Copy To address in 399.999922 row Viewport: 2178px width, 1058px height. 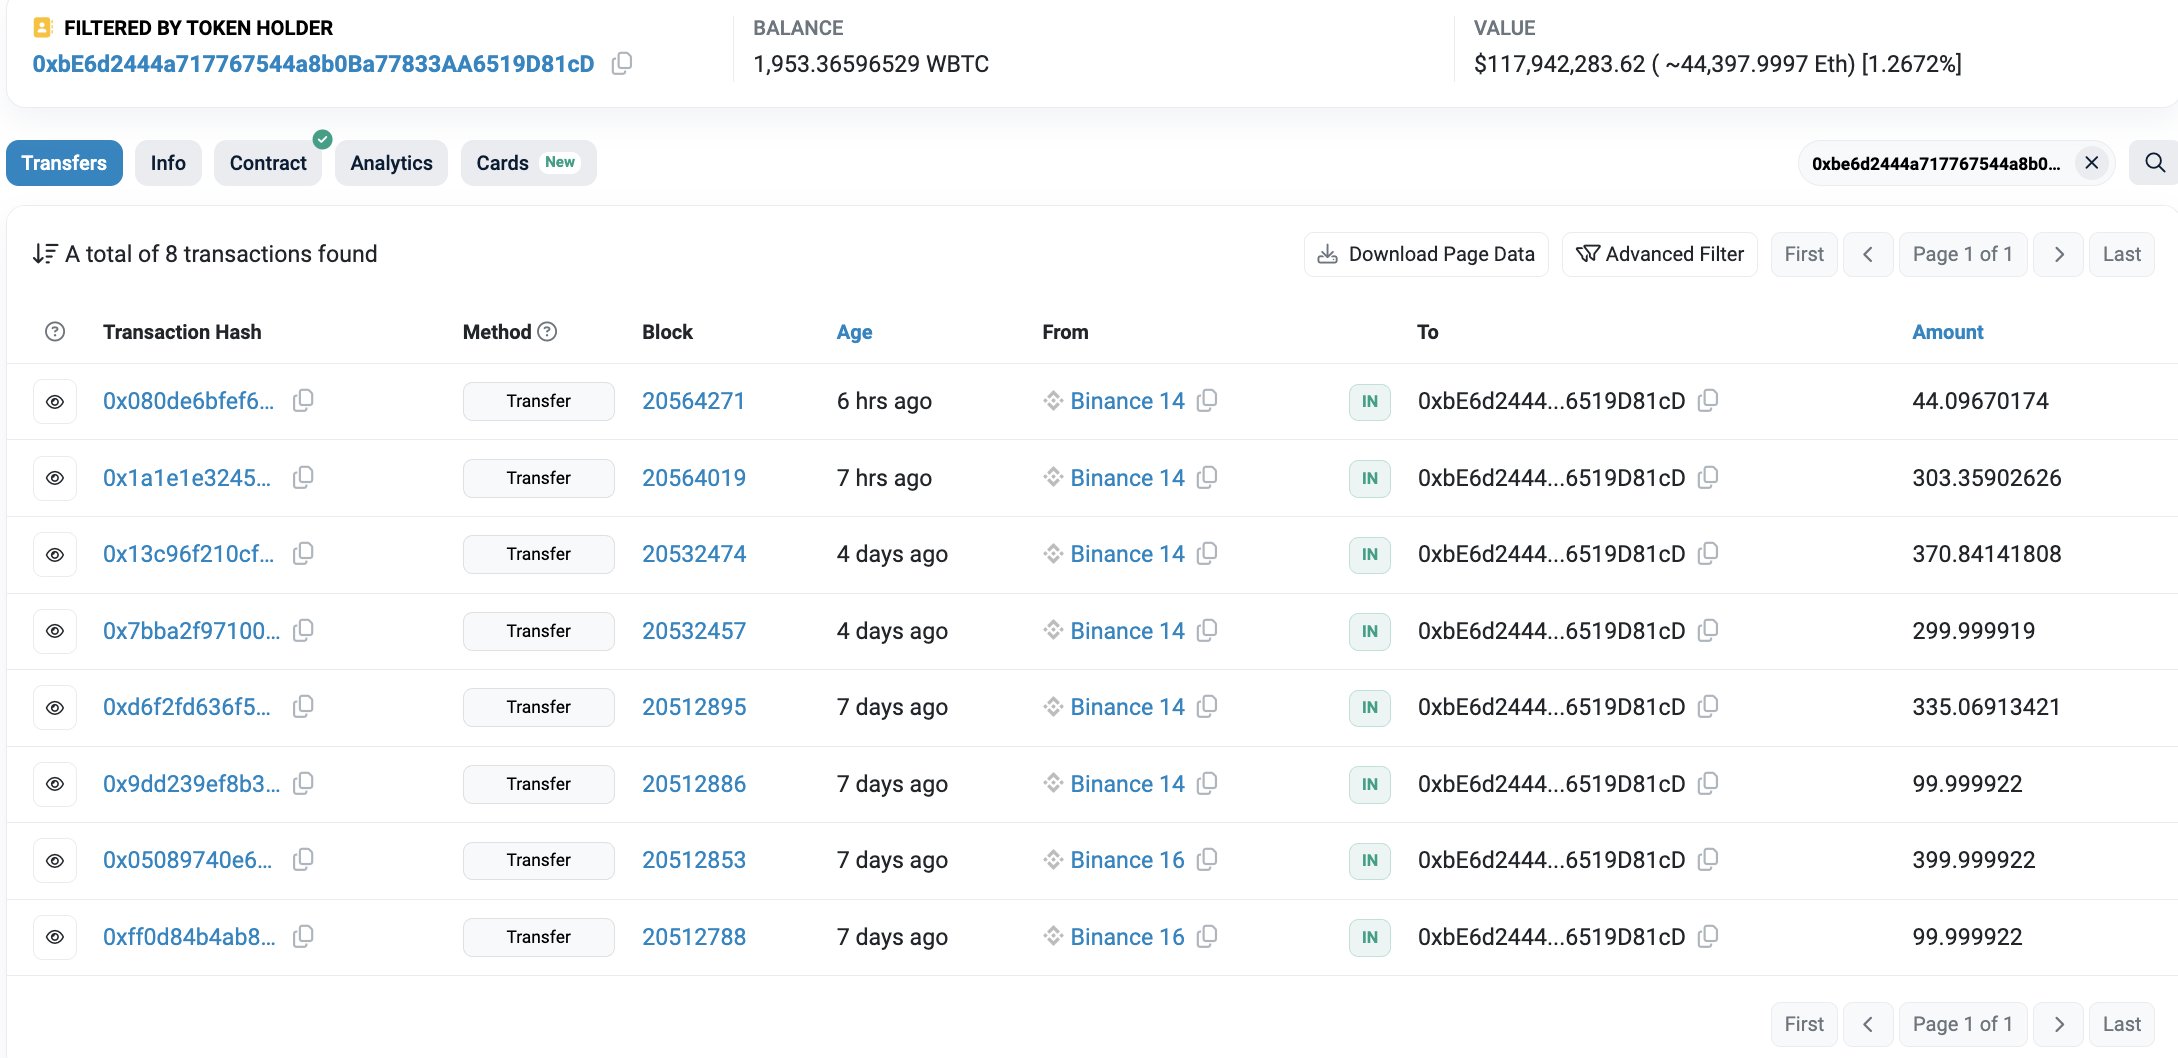1708,860
